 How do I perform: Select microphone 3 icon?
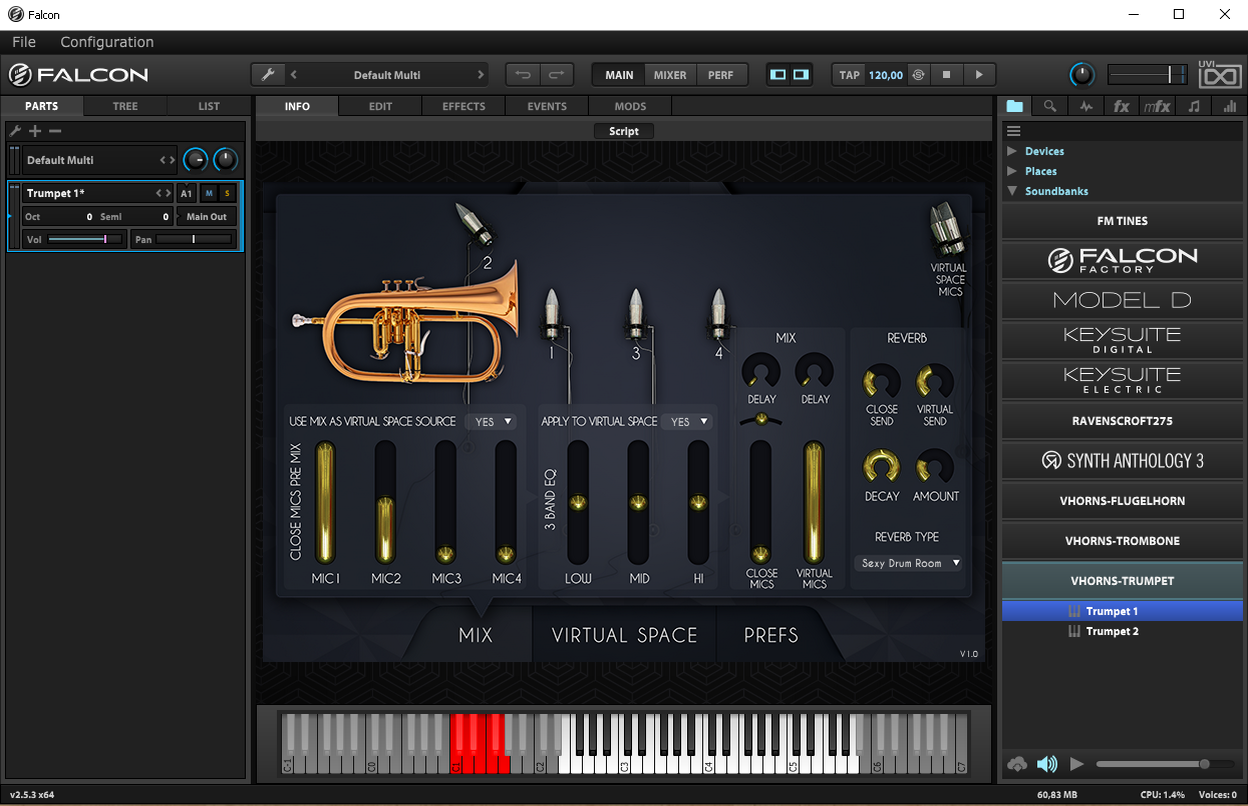coord(635,313)
